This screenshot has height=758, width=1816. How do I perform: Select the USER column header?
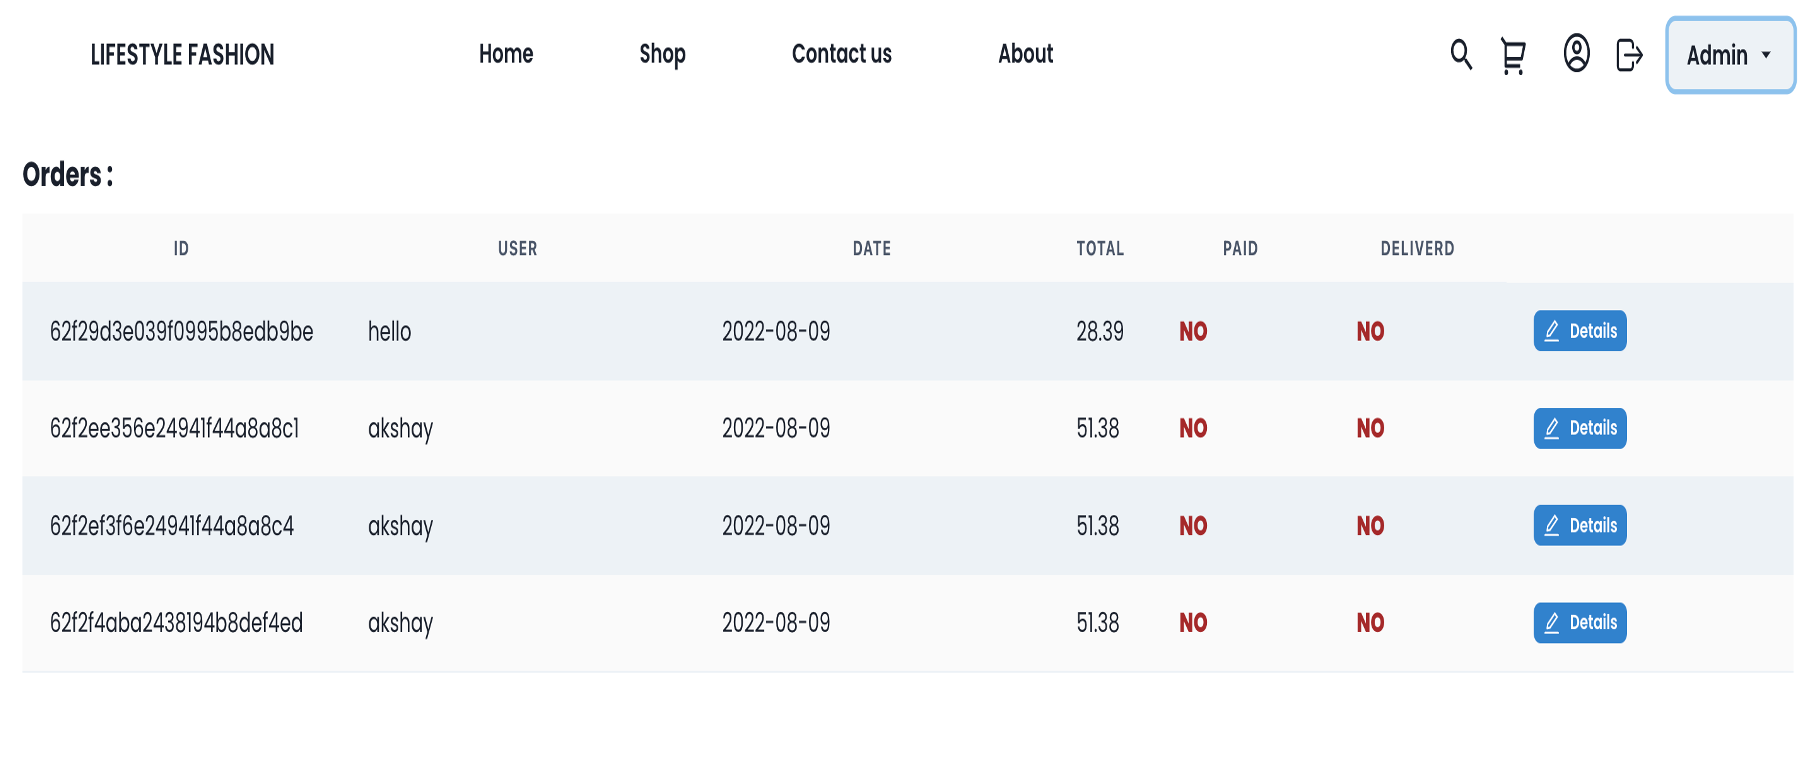point(518,249)
